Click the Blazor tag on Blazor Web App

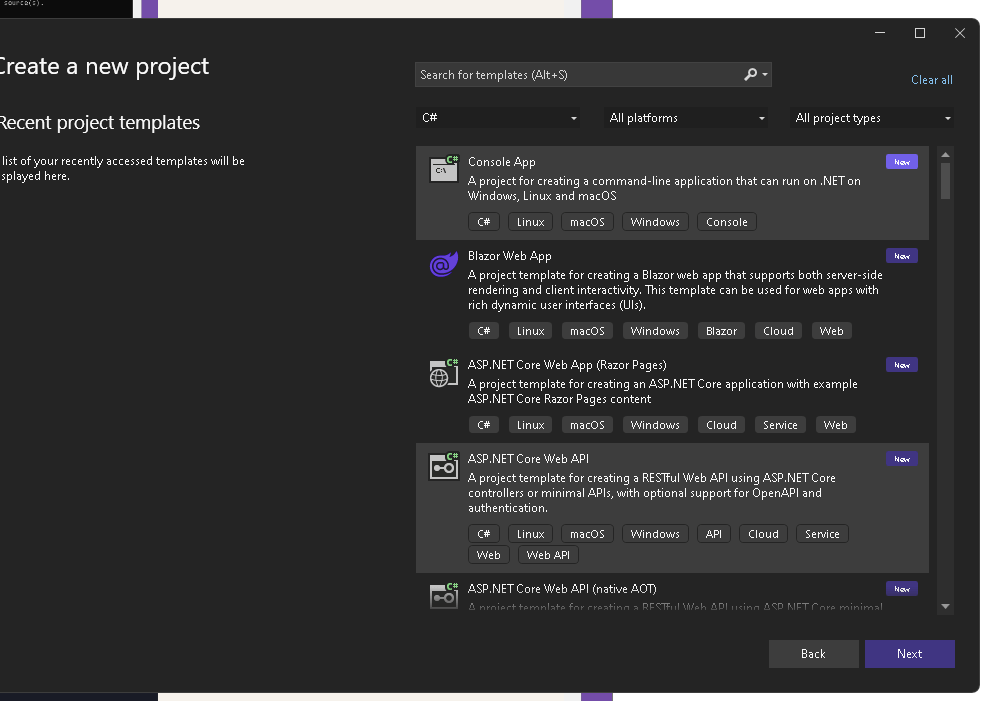click(721, 331)
